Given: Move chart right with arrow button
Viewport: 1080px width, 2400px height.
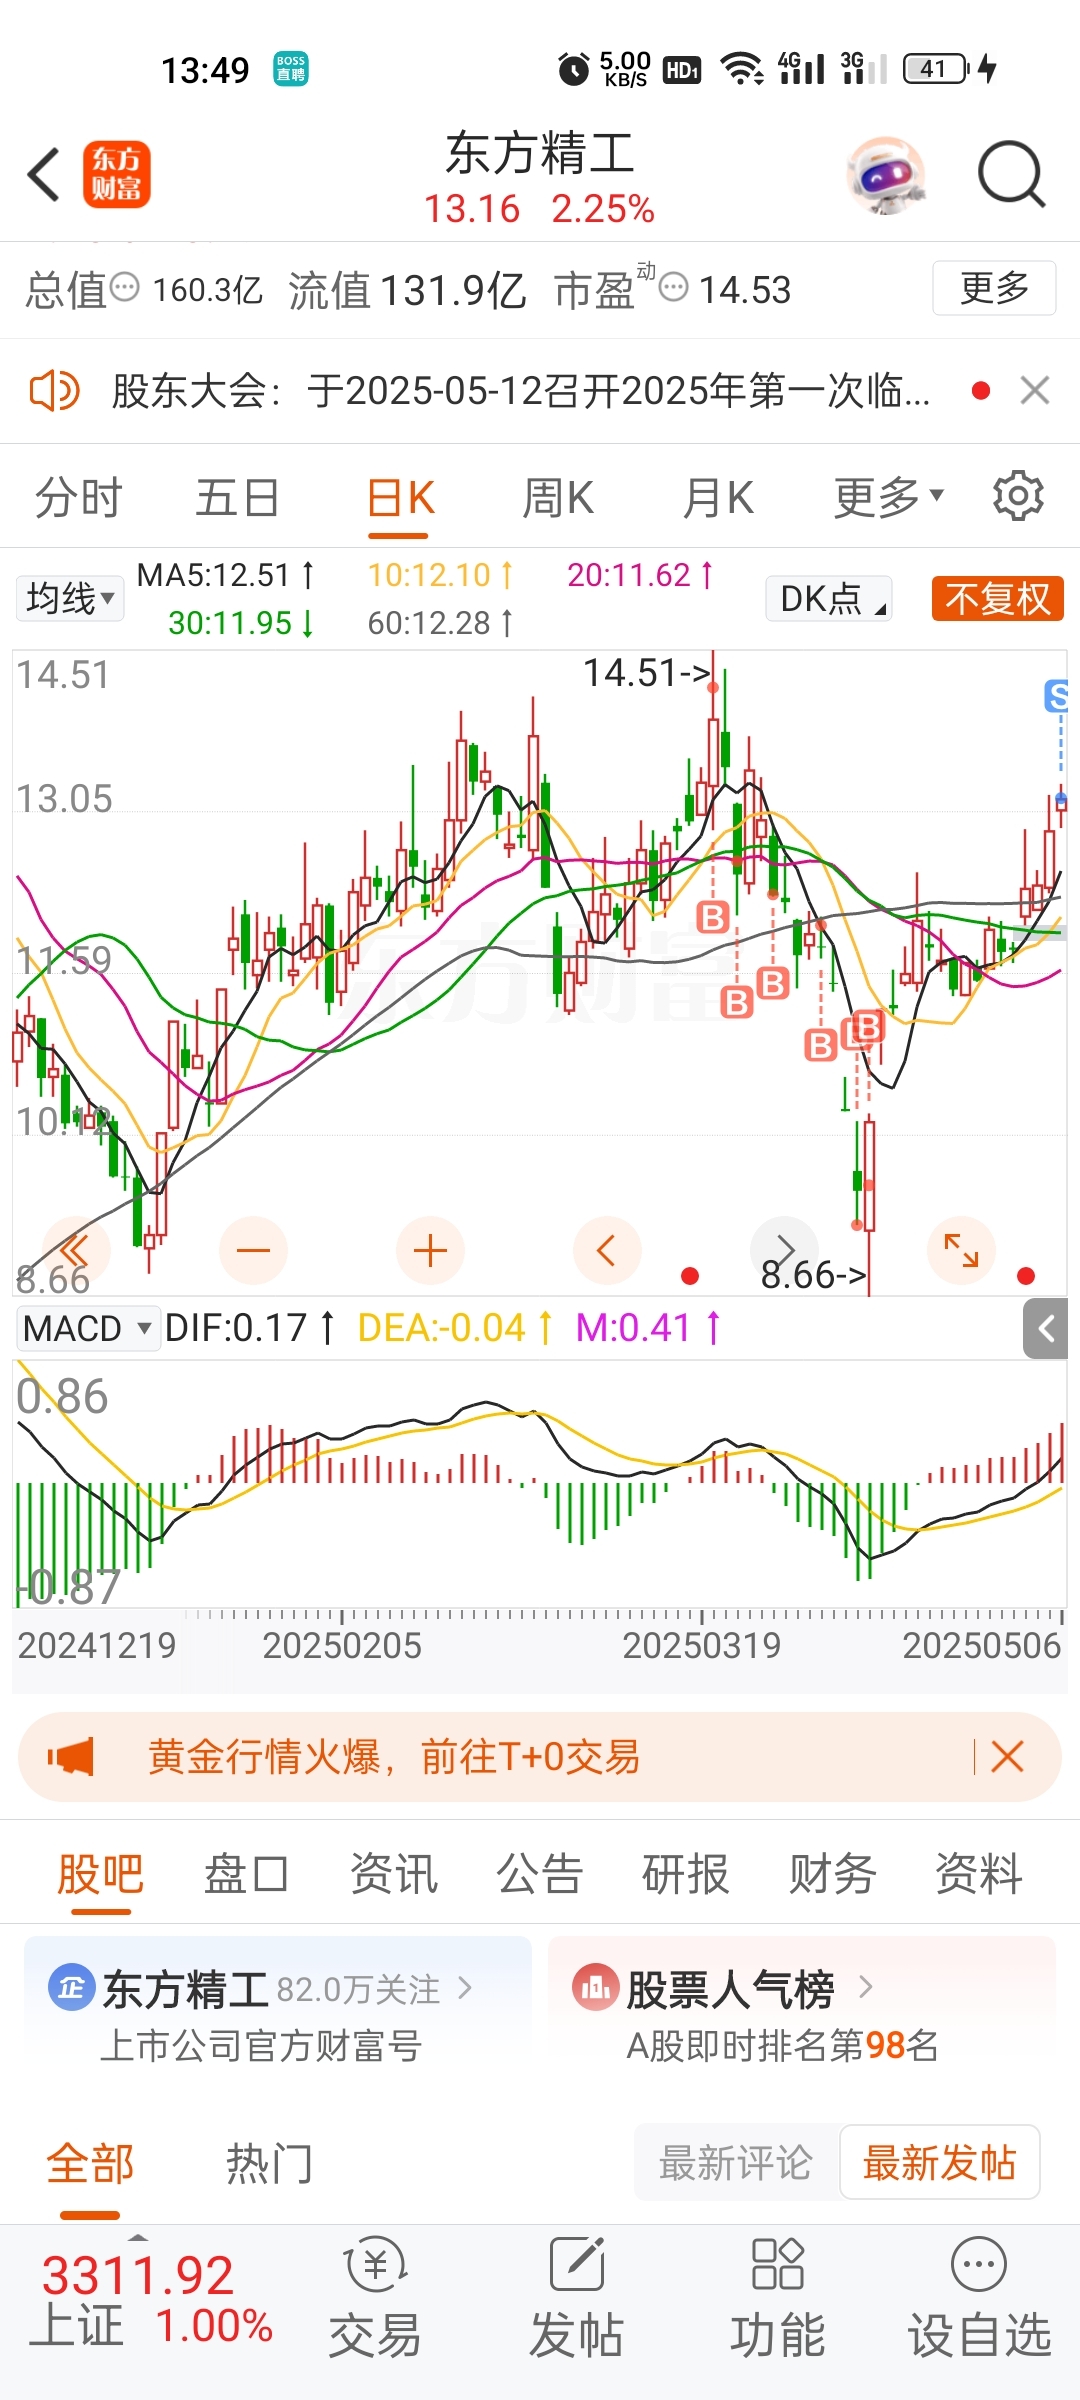Looking at the screenshot, I should click(x=785, y=1250).
